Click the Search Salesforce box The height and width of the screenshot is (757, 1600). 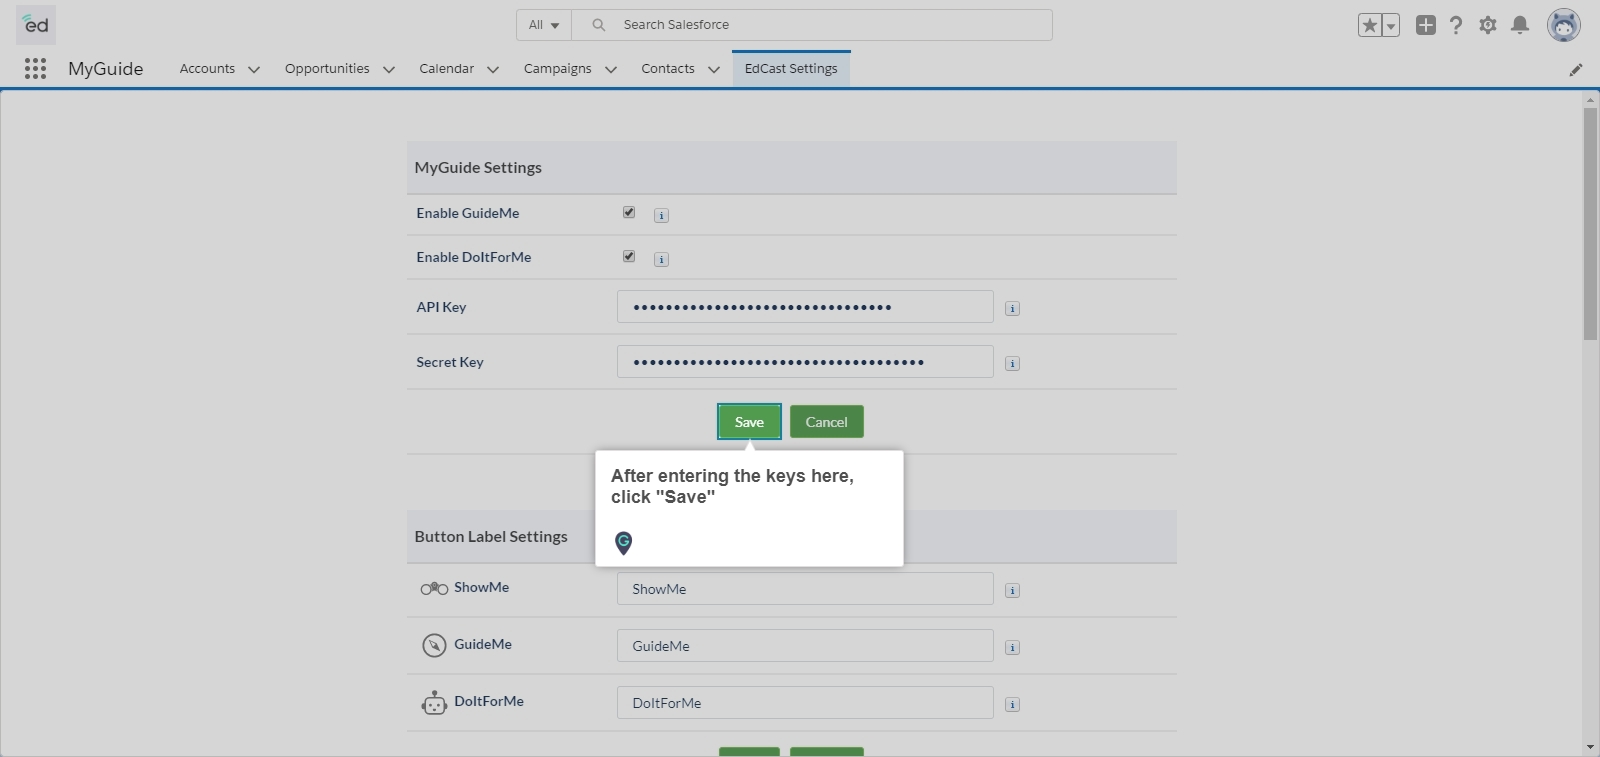pyautogui.click(x=812, y=25)
